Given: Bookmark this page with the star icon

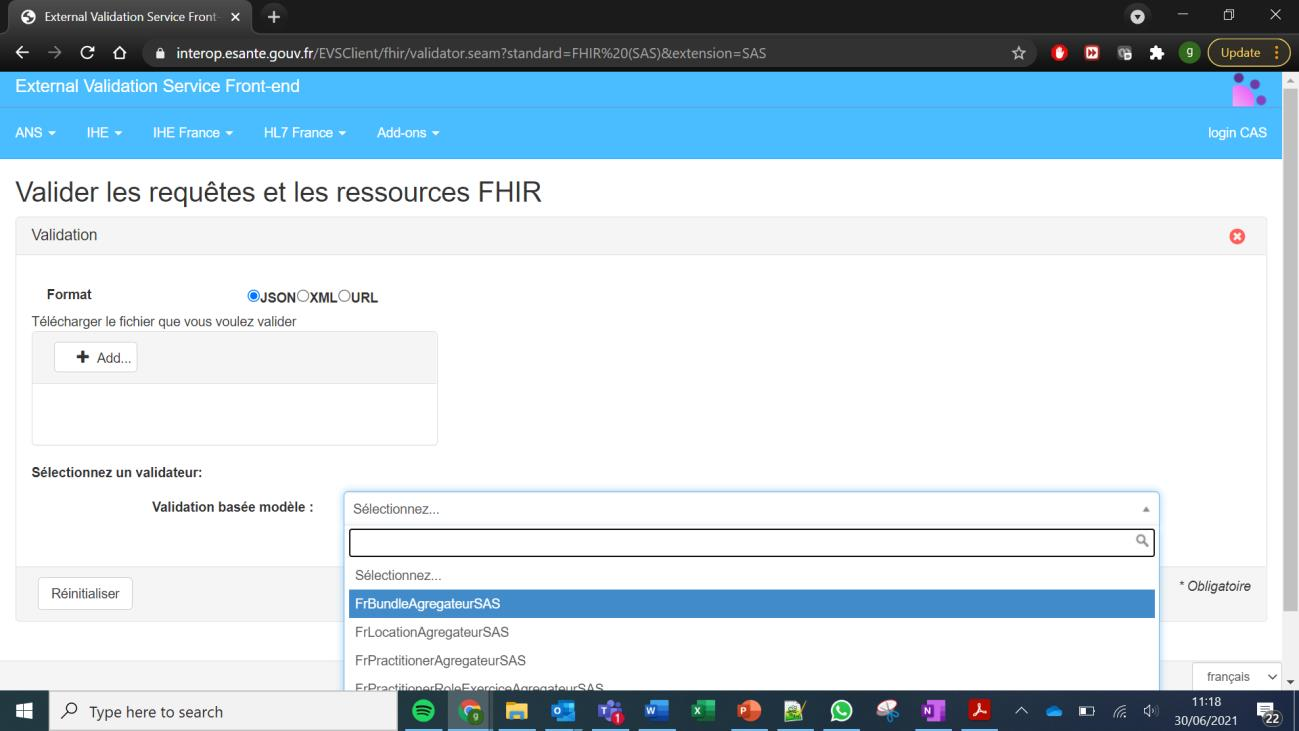Looking at the screenshot, I should tap(1019, 53).
